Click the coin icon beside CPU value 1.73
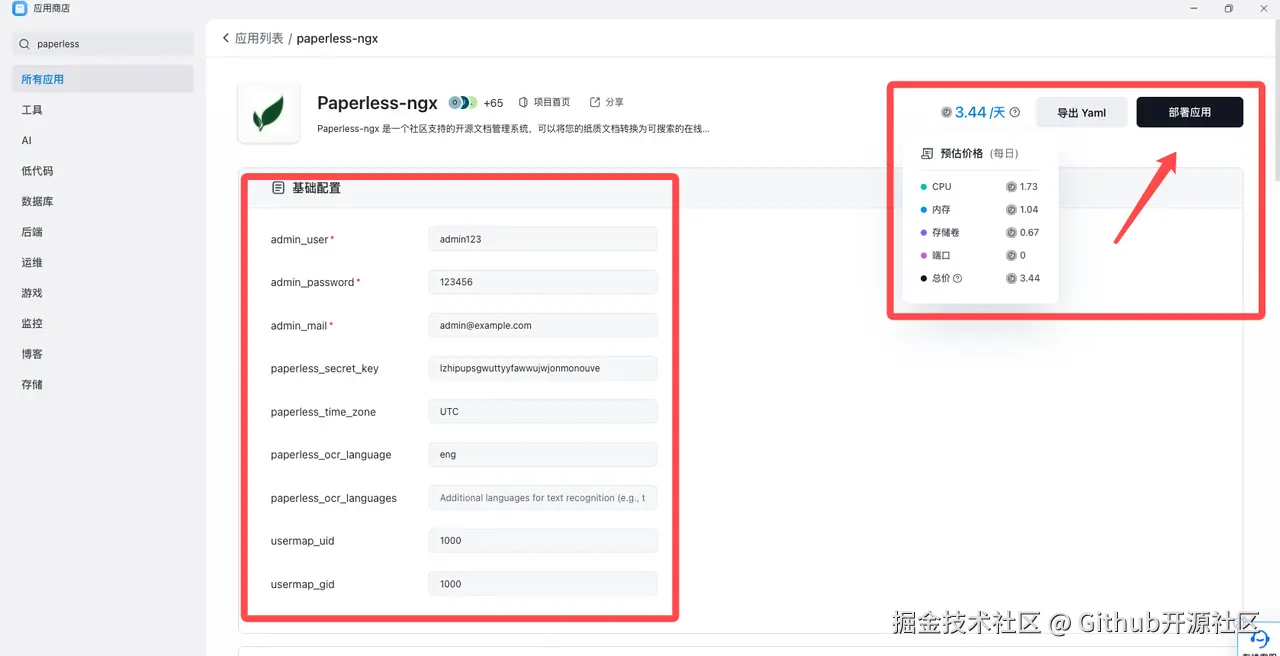 coord(1011,187)
